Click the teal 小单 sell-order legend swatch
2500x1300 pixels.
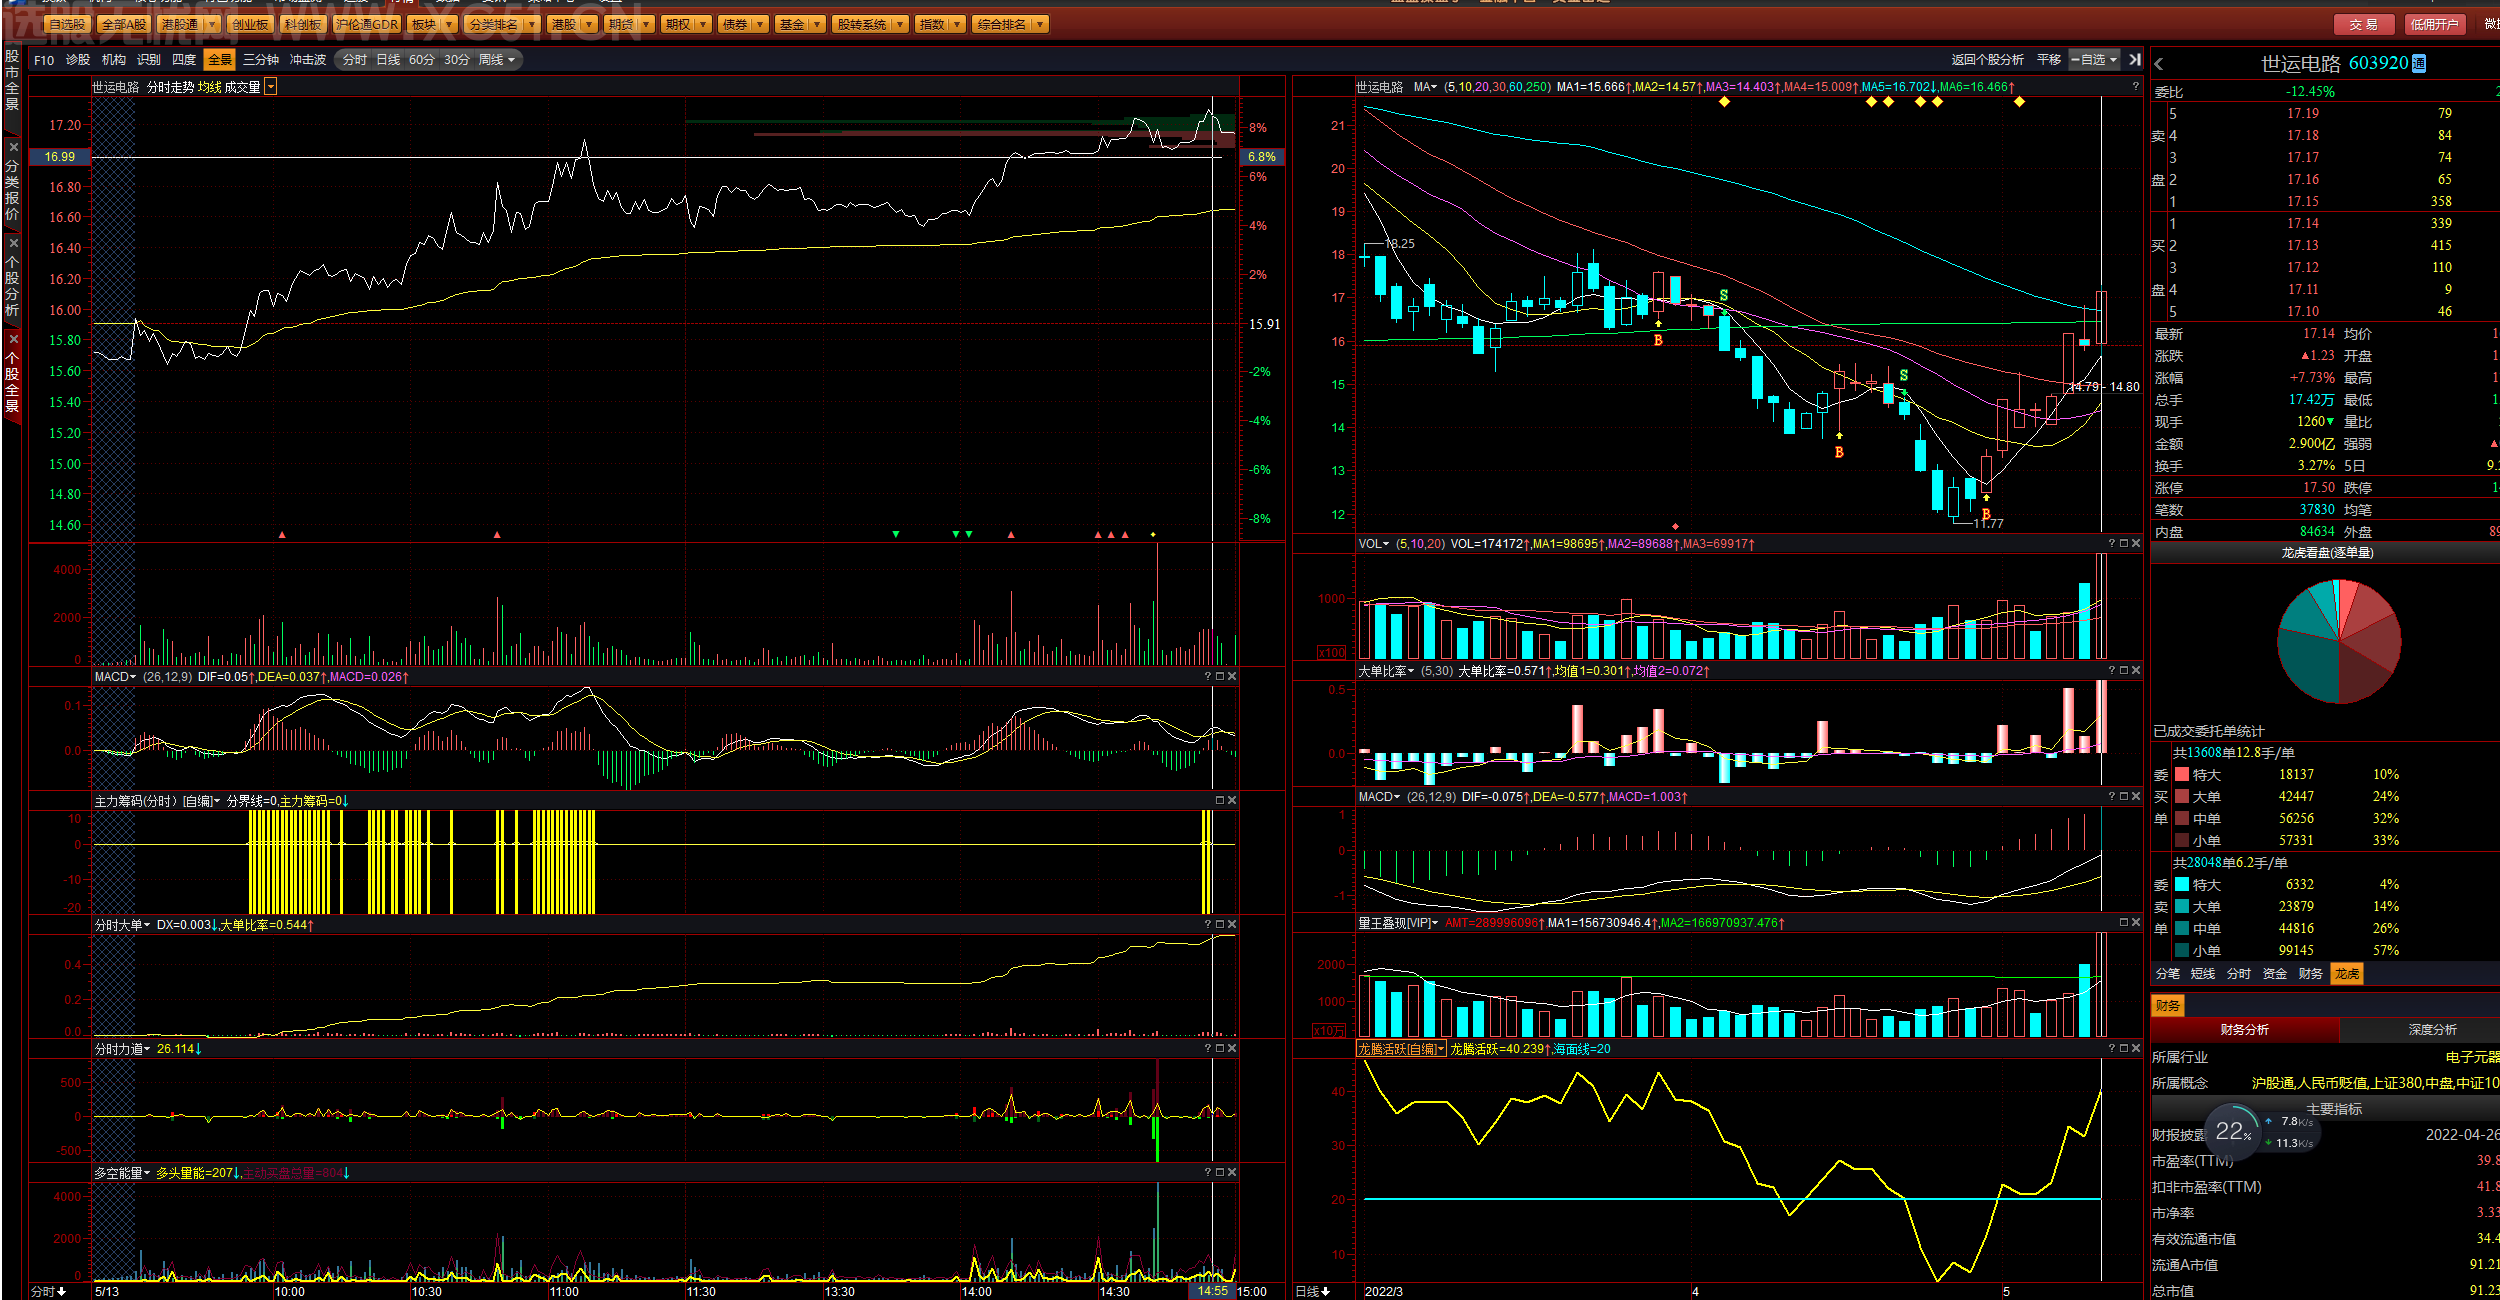point(2182,951)
